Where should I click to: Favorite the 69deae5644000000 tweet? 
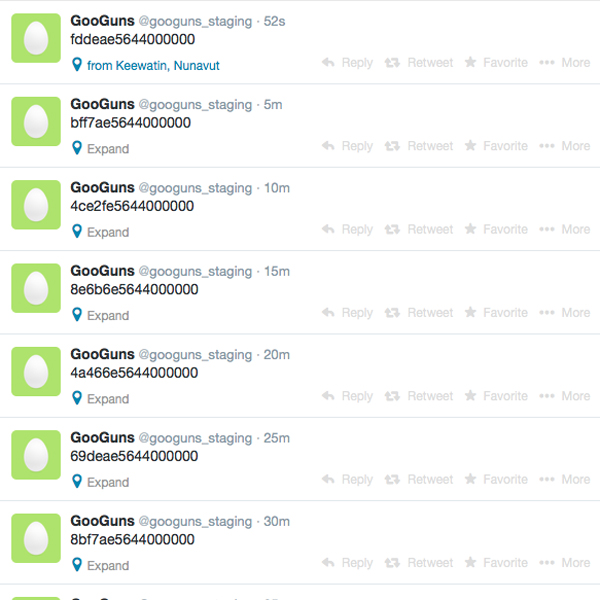(x=496, y=479)
